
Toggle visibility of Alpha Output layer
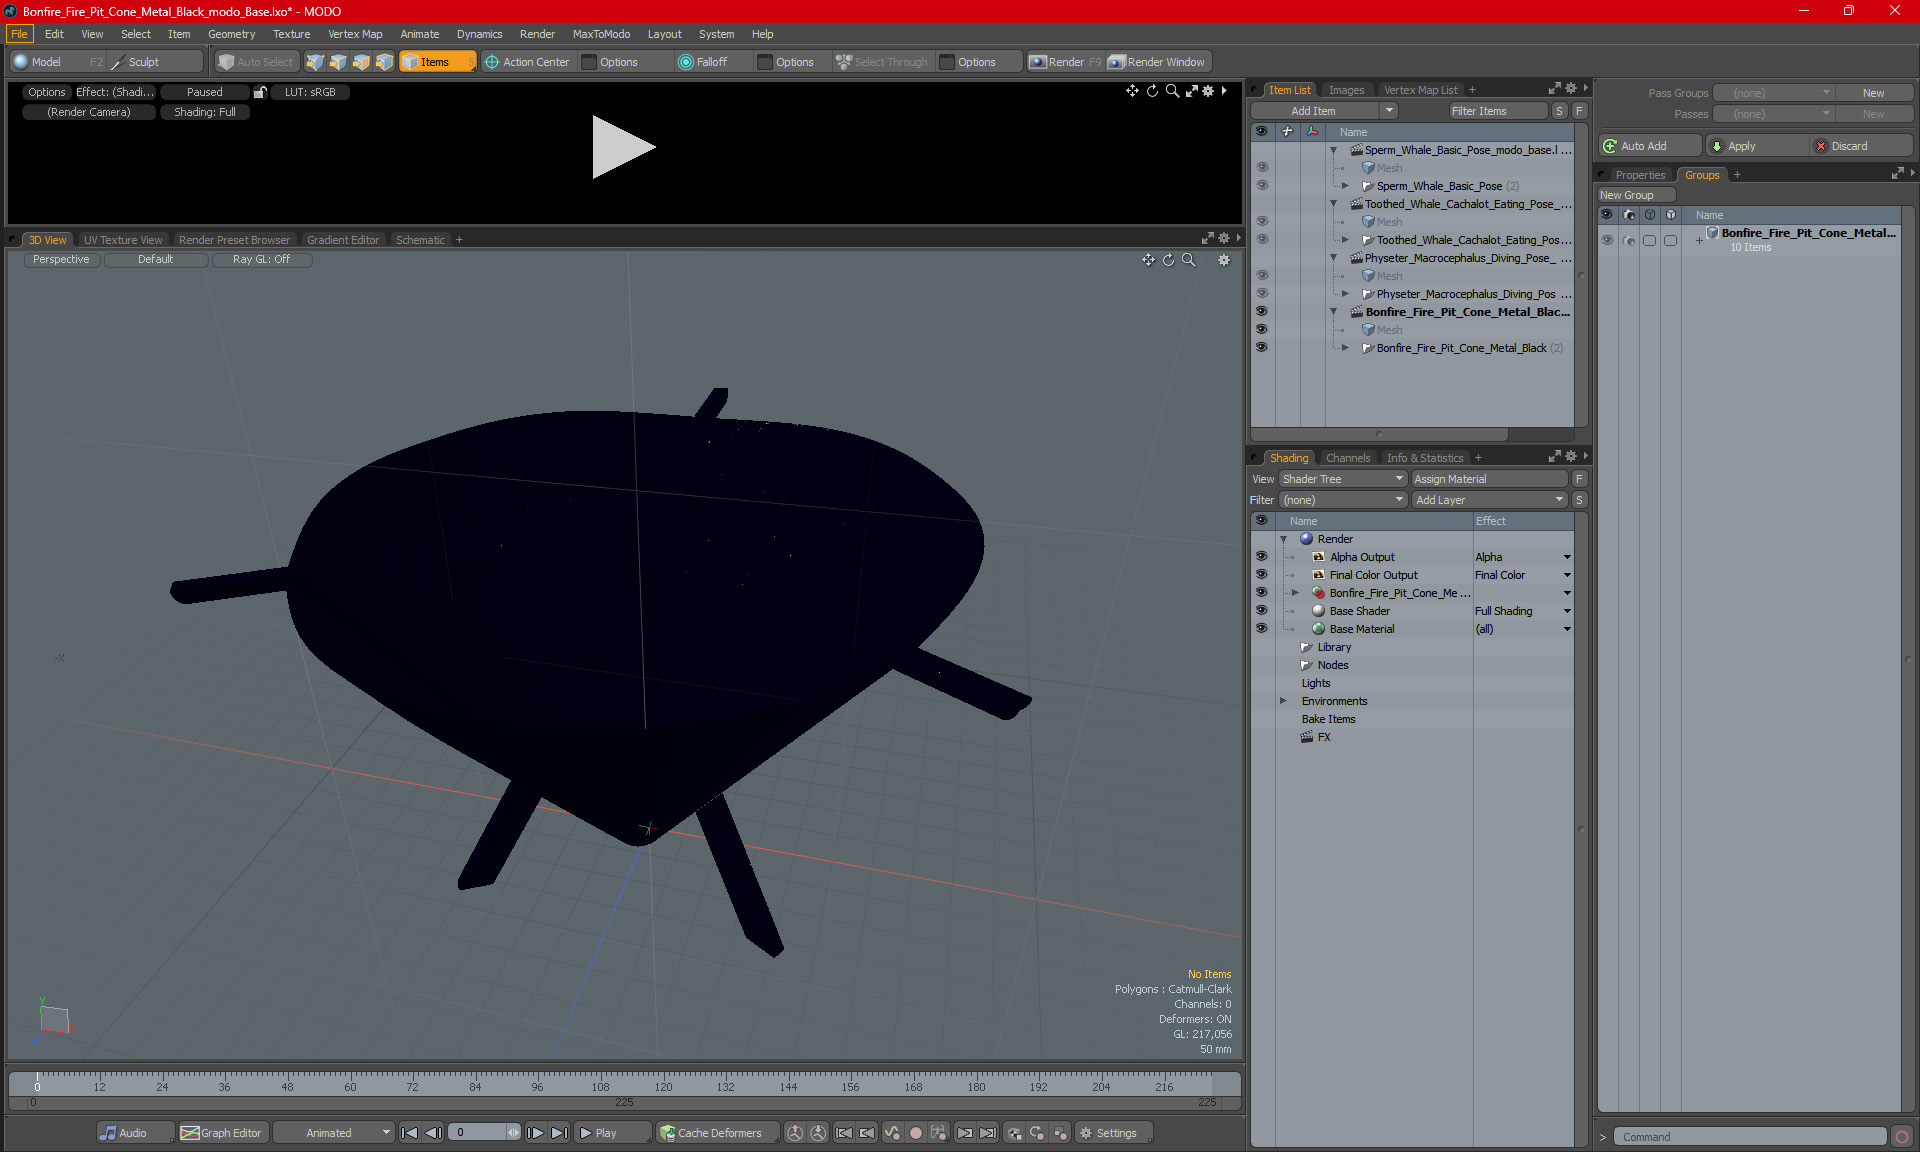click(x=1262, y=557)
